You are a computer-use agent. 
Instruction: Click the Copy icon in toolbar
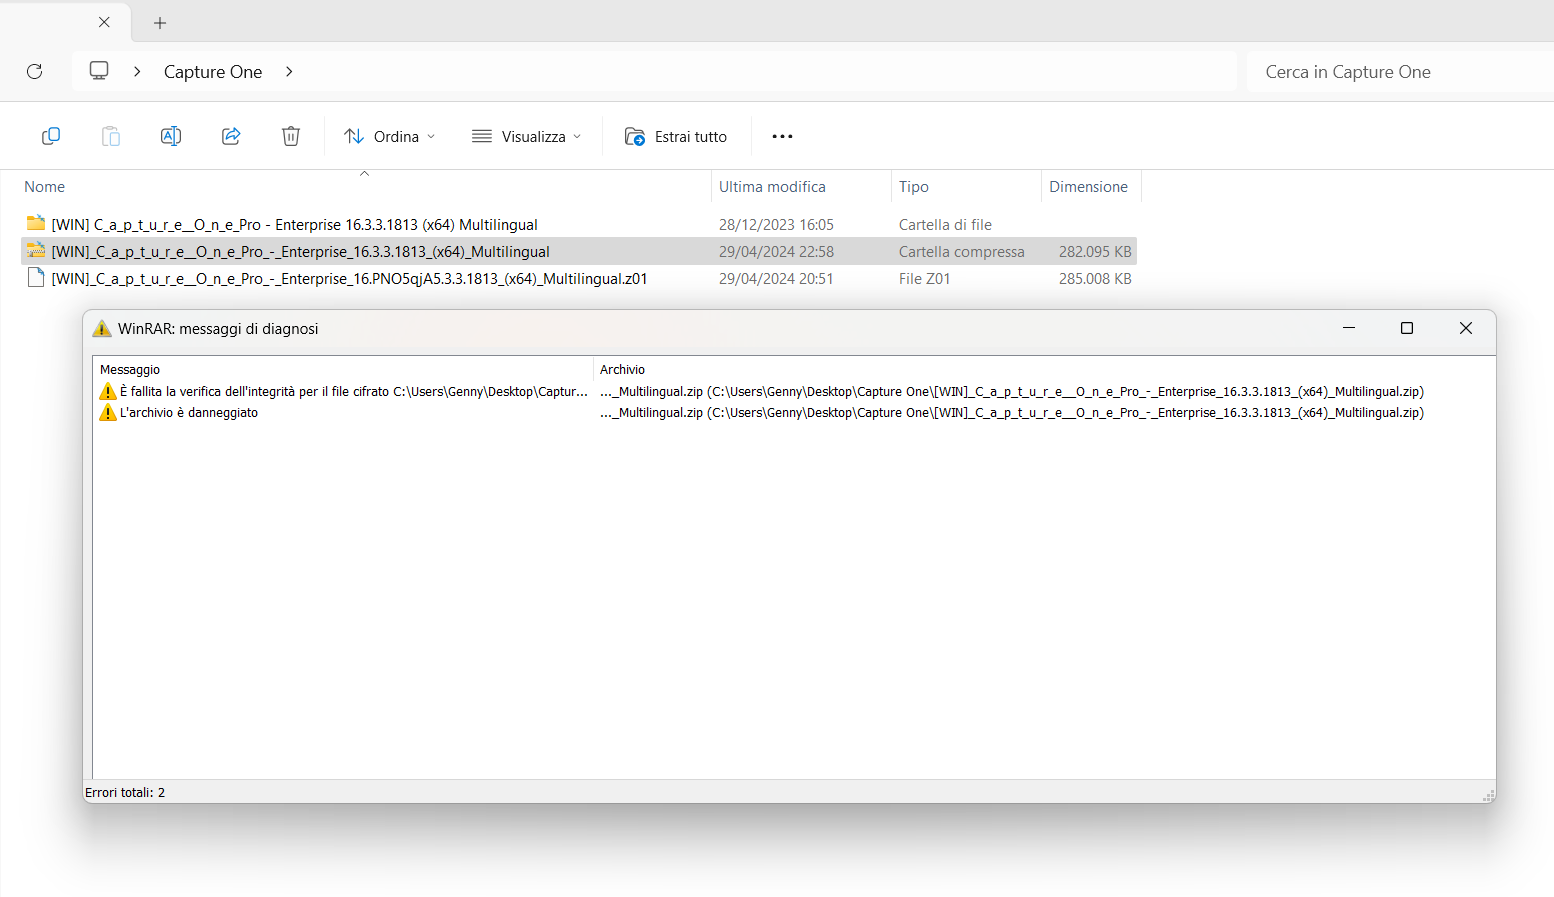(51, 136)
